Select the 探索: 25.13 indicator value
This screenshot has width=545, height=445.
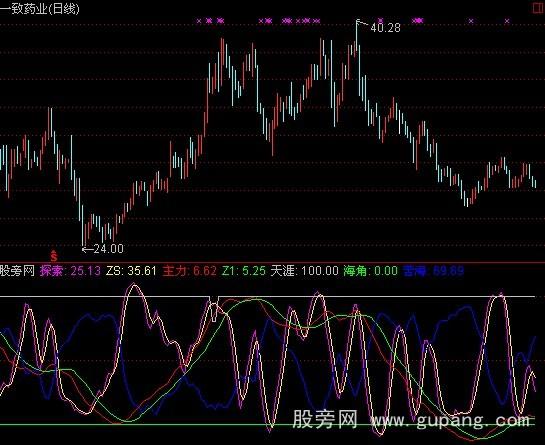tap(71, 270)
